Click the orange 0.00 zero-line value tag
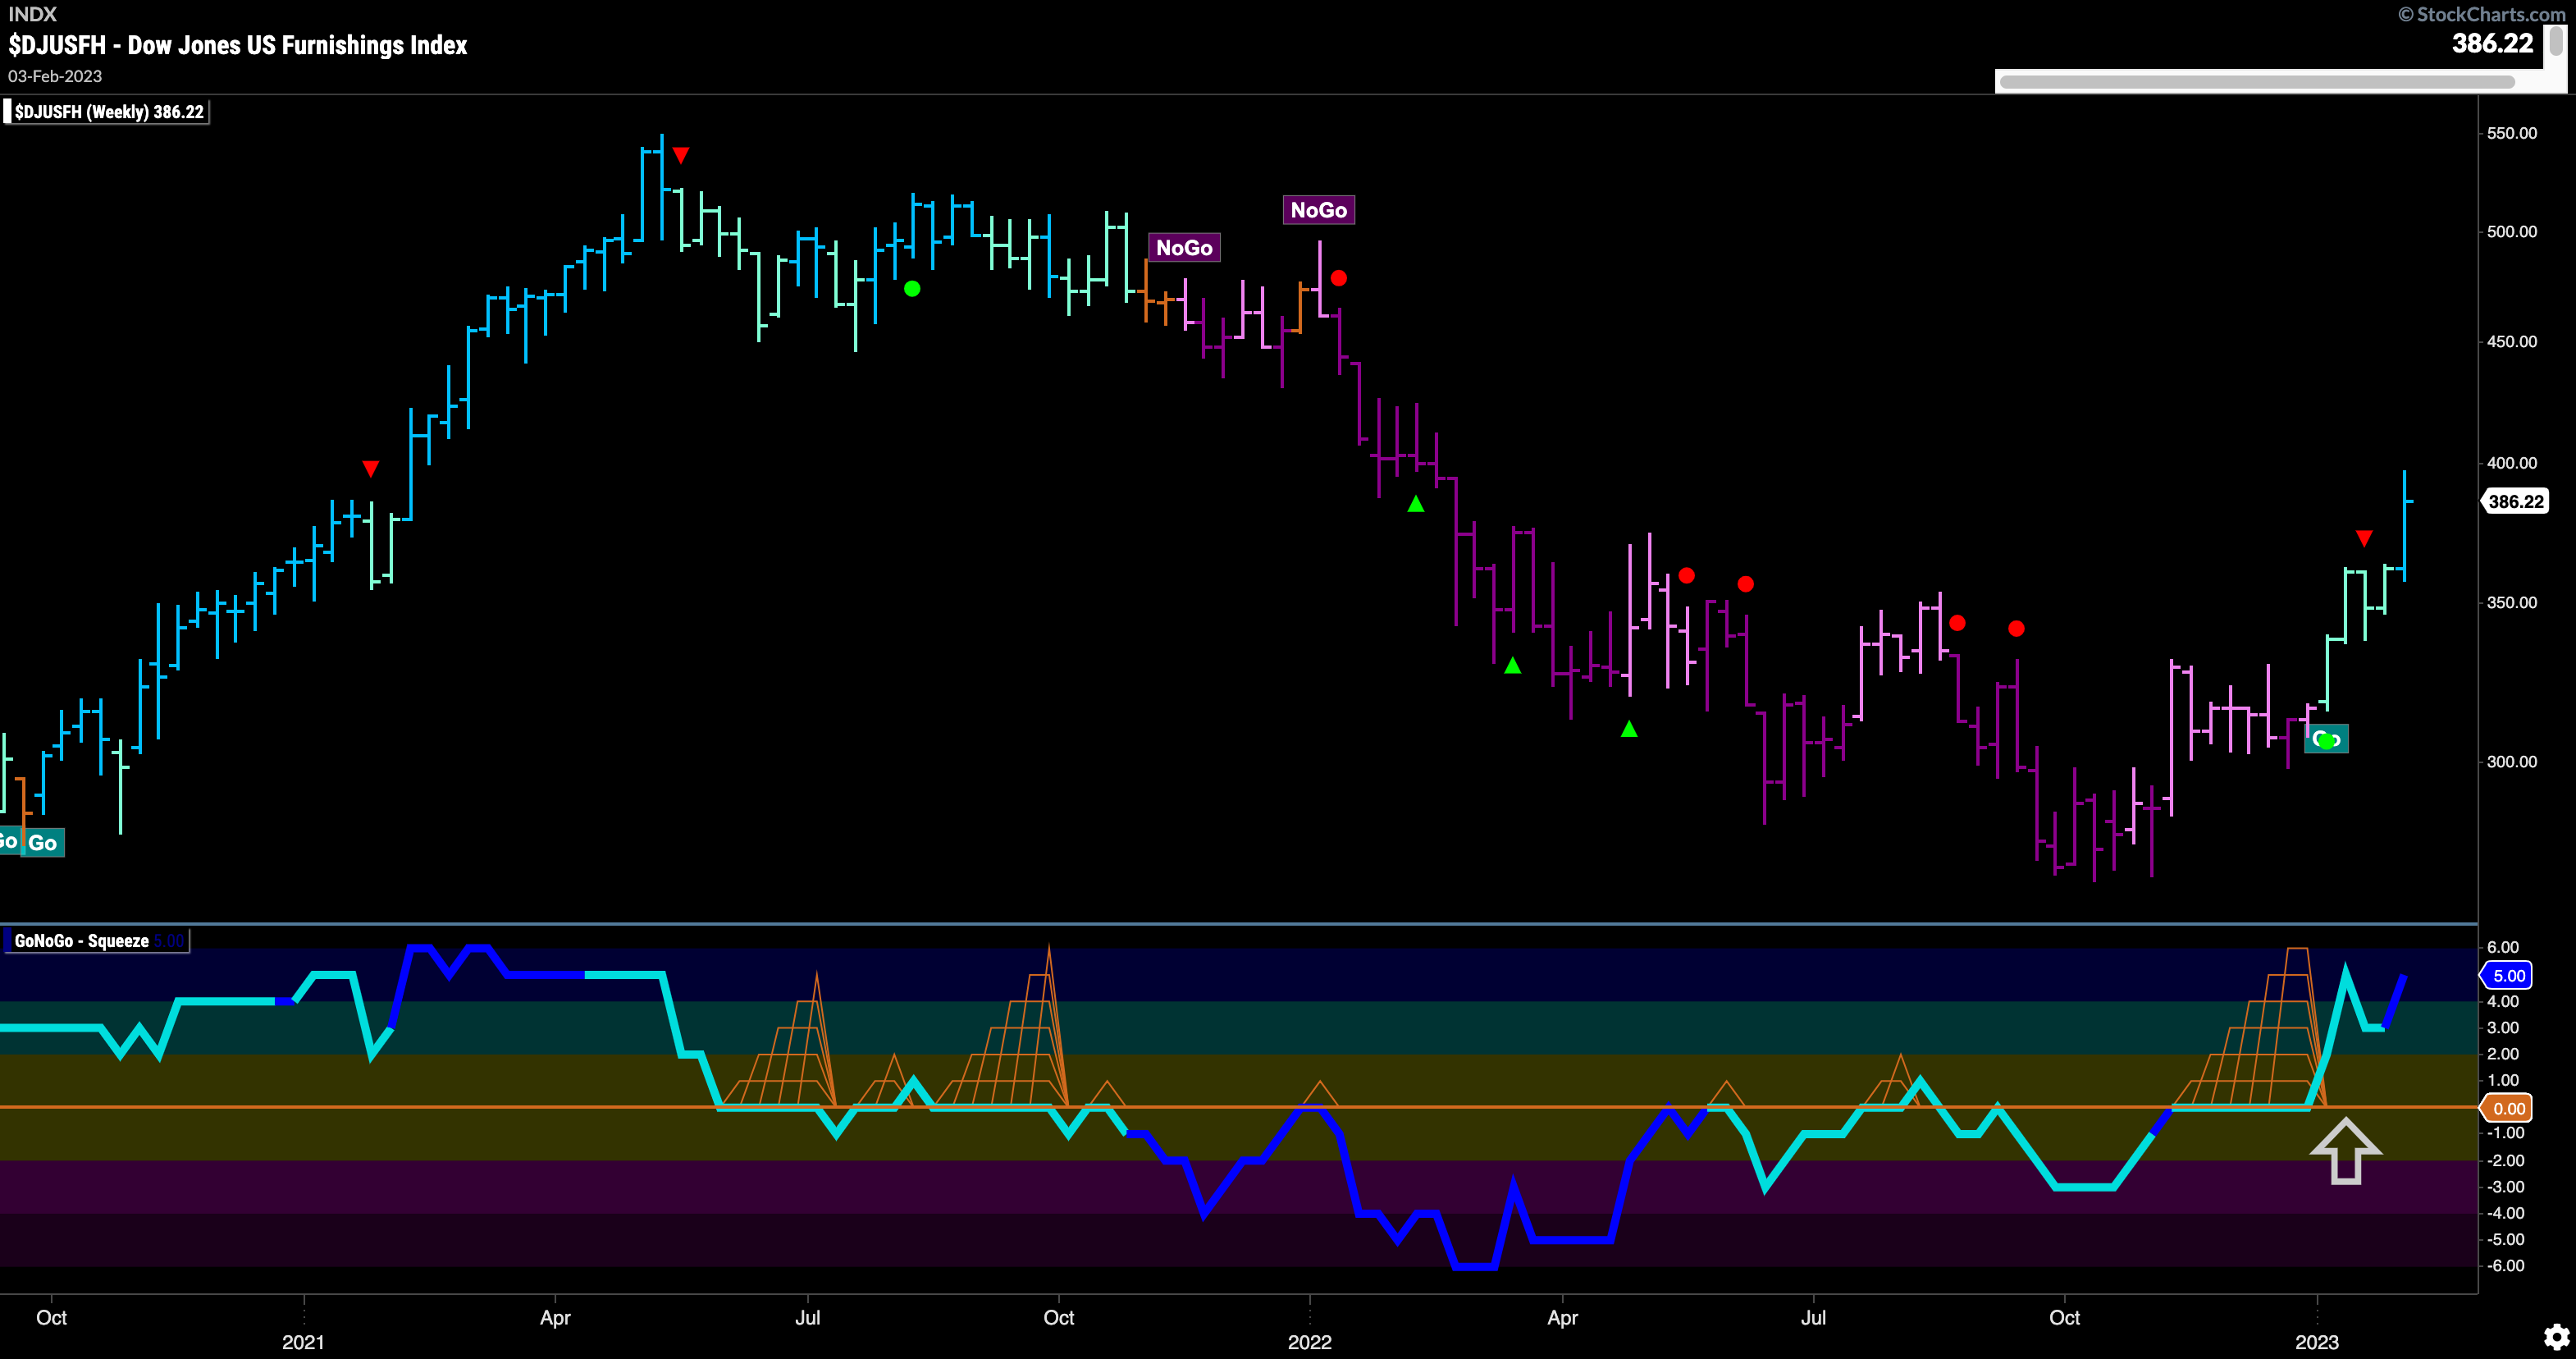Viewport: 2576px width, 1359px height. click(2507, 1108)
